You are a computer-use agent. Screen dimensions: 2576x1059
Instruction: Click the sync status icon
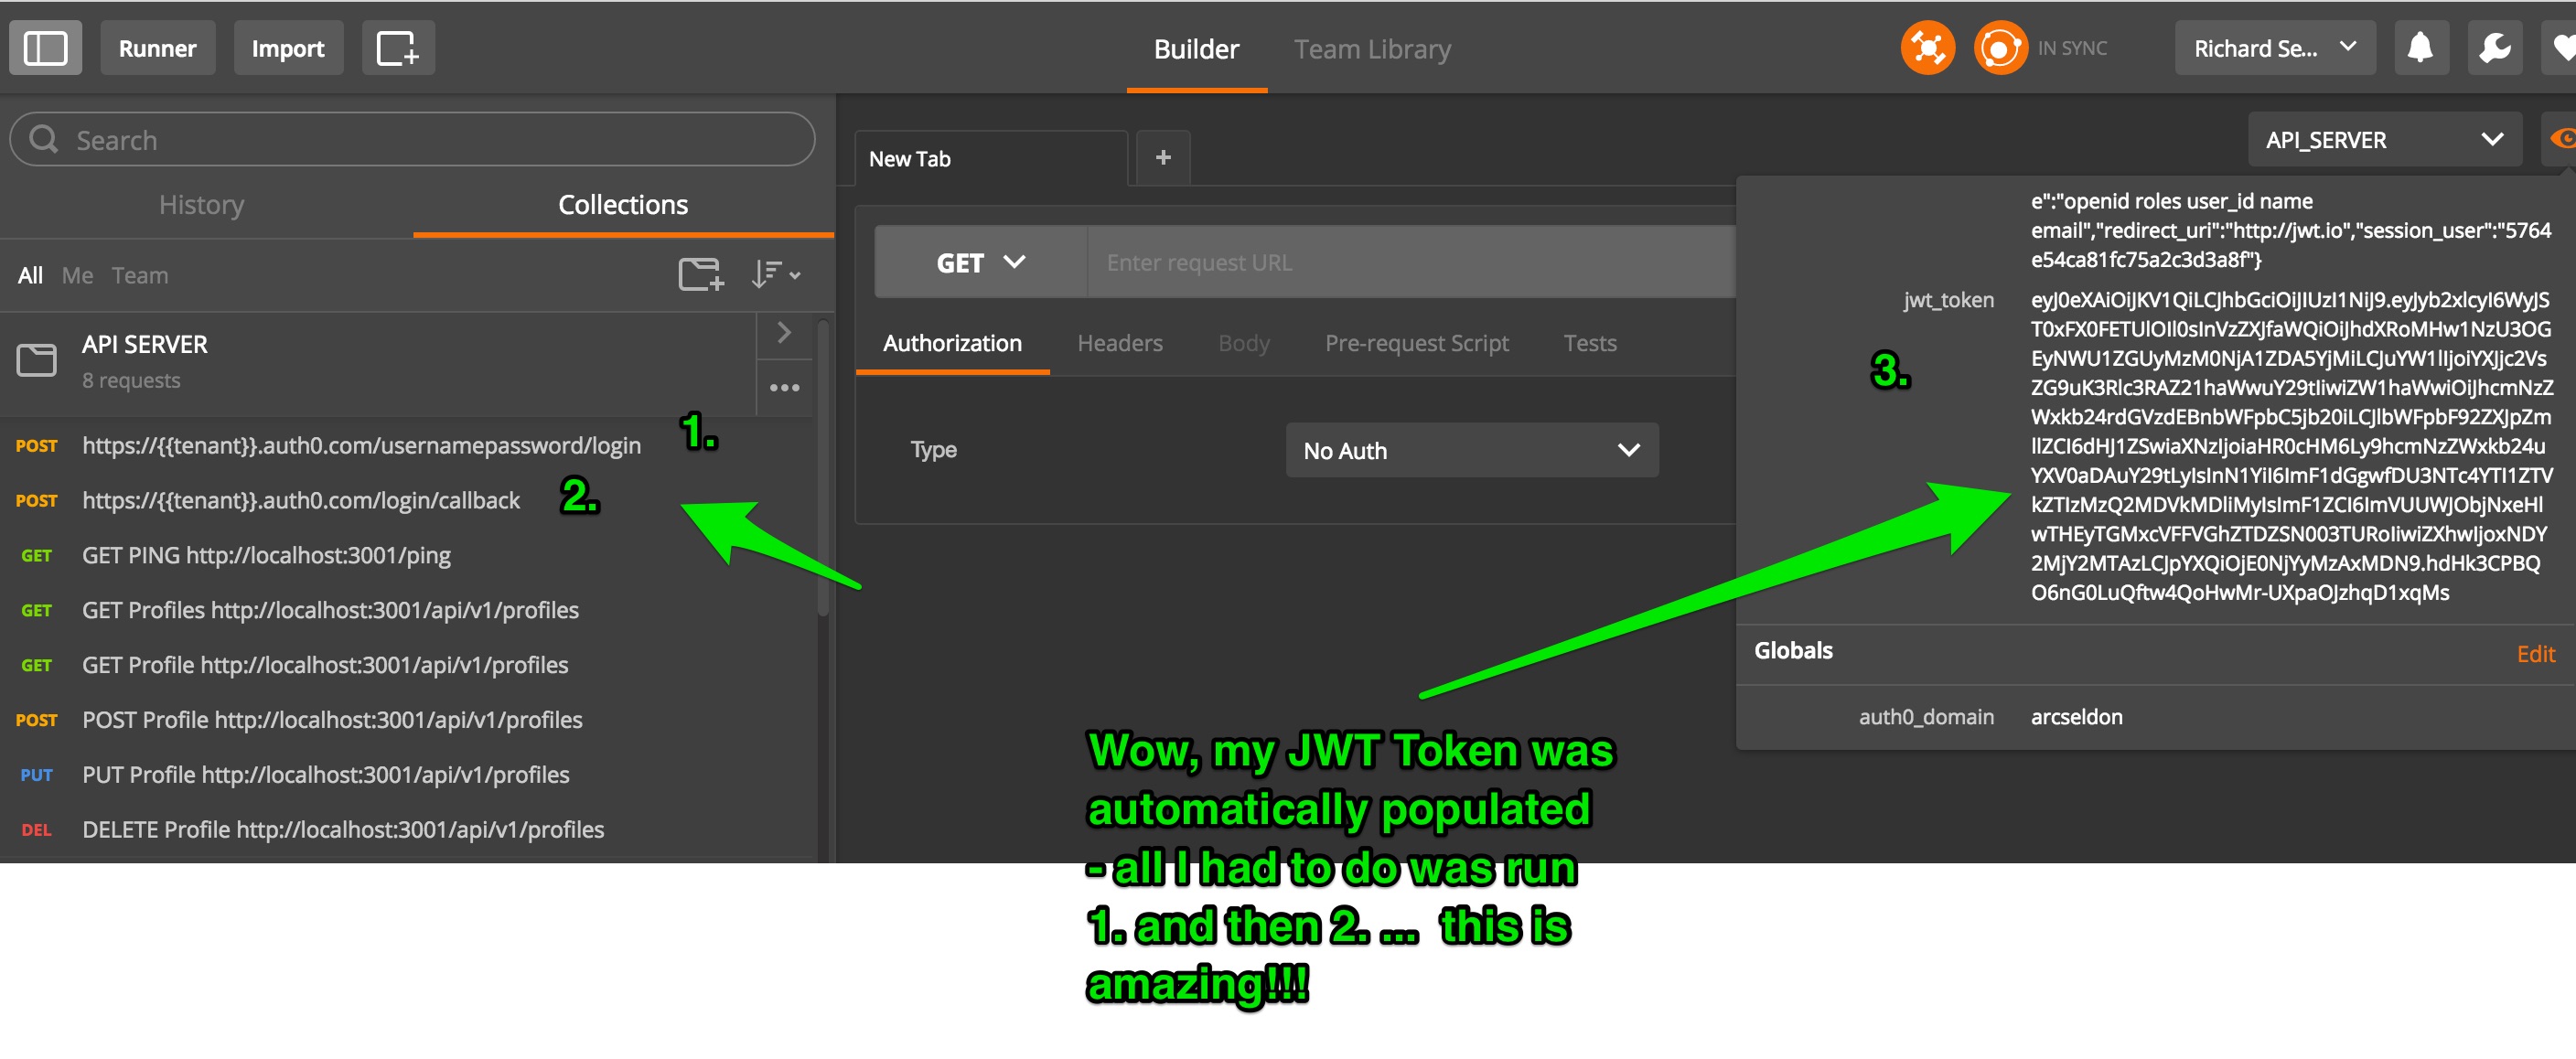point(1999,48)
